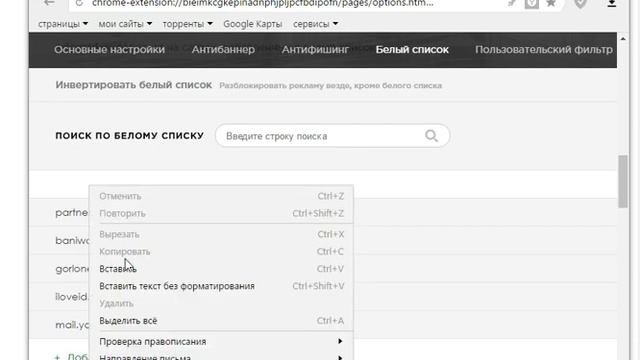Screen dimensions: 640x360
Task: Click the browser address bar URL
Action: point(263,3)
